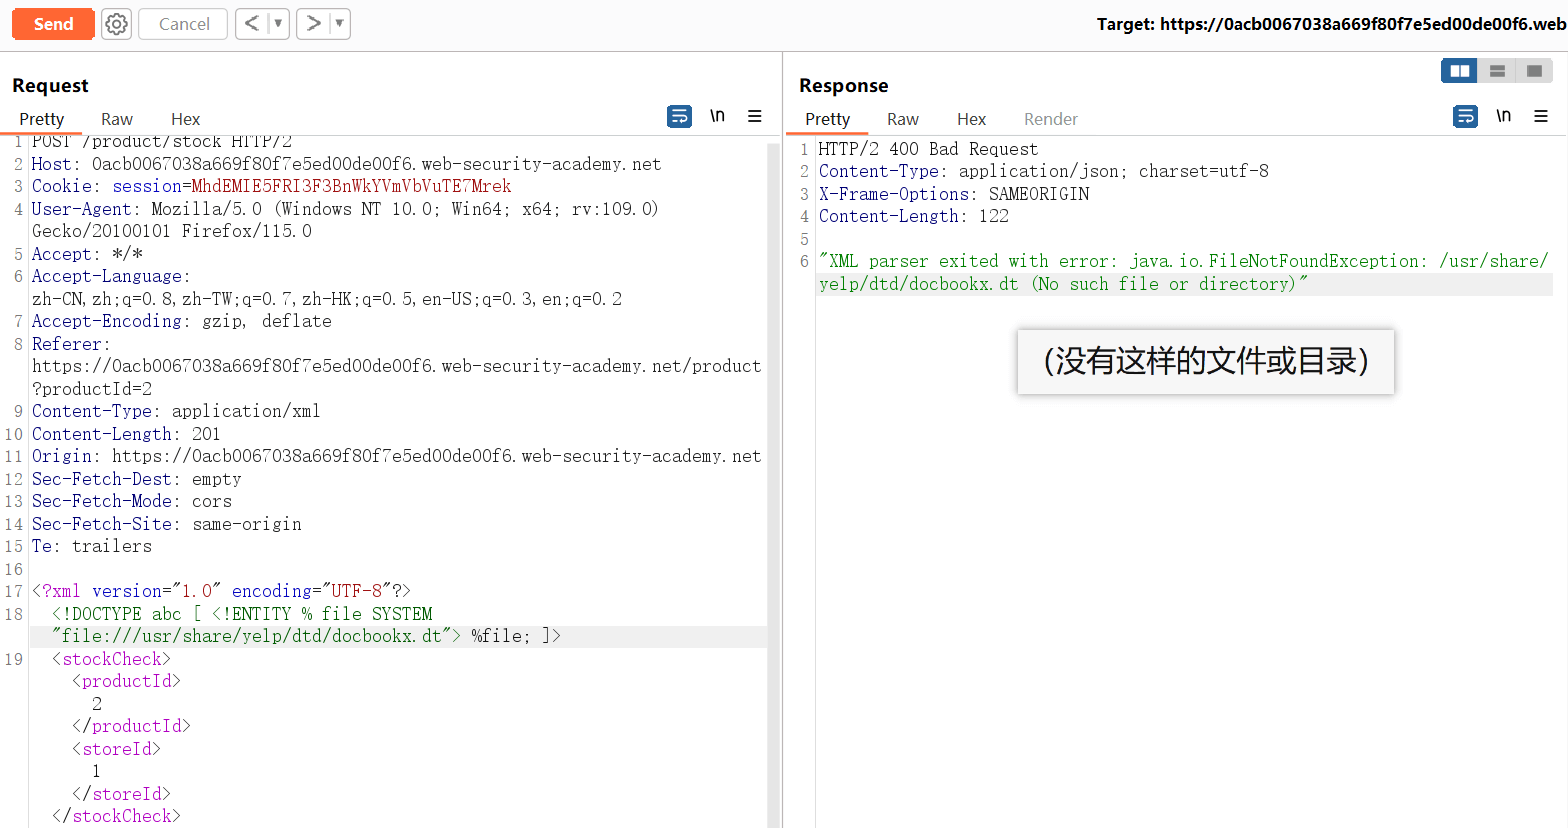Open the Repeater settings gear icon
The image size is (1568, 828).
(x=117, y=24)
